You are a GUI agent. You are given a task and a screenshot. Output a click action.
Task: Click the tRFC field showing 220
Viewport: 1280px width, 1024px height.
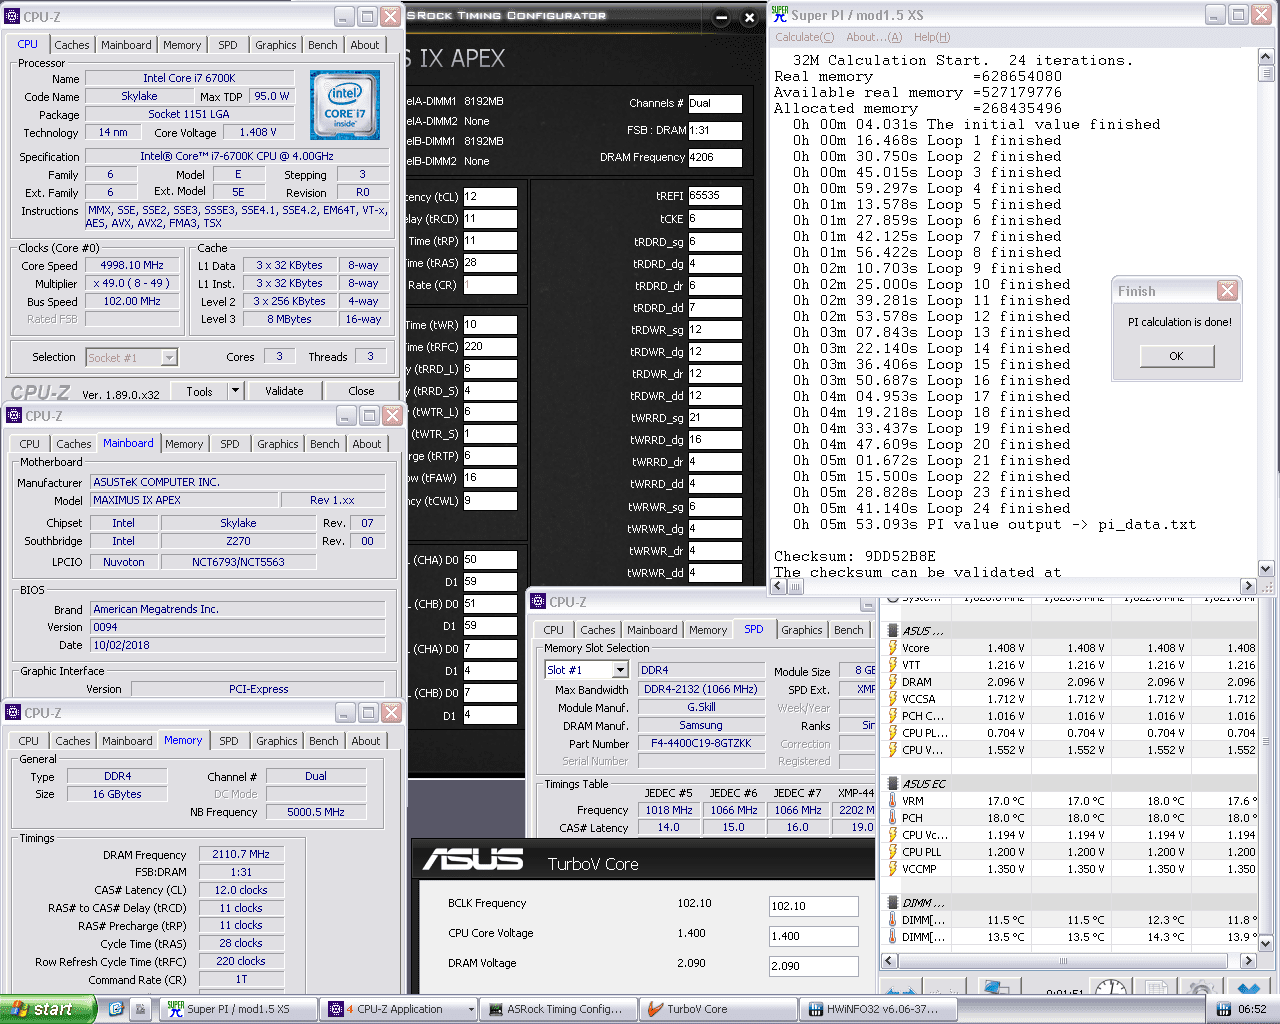click(490, 346)
